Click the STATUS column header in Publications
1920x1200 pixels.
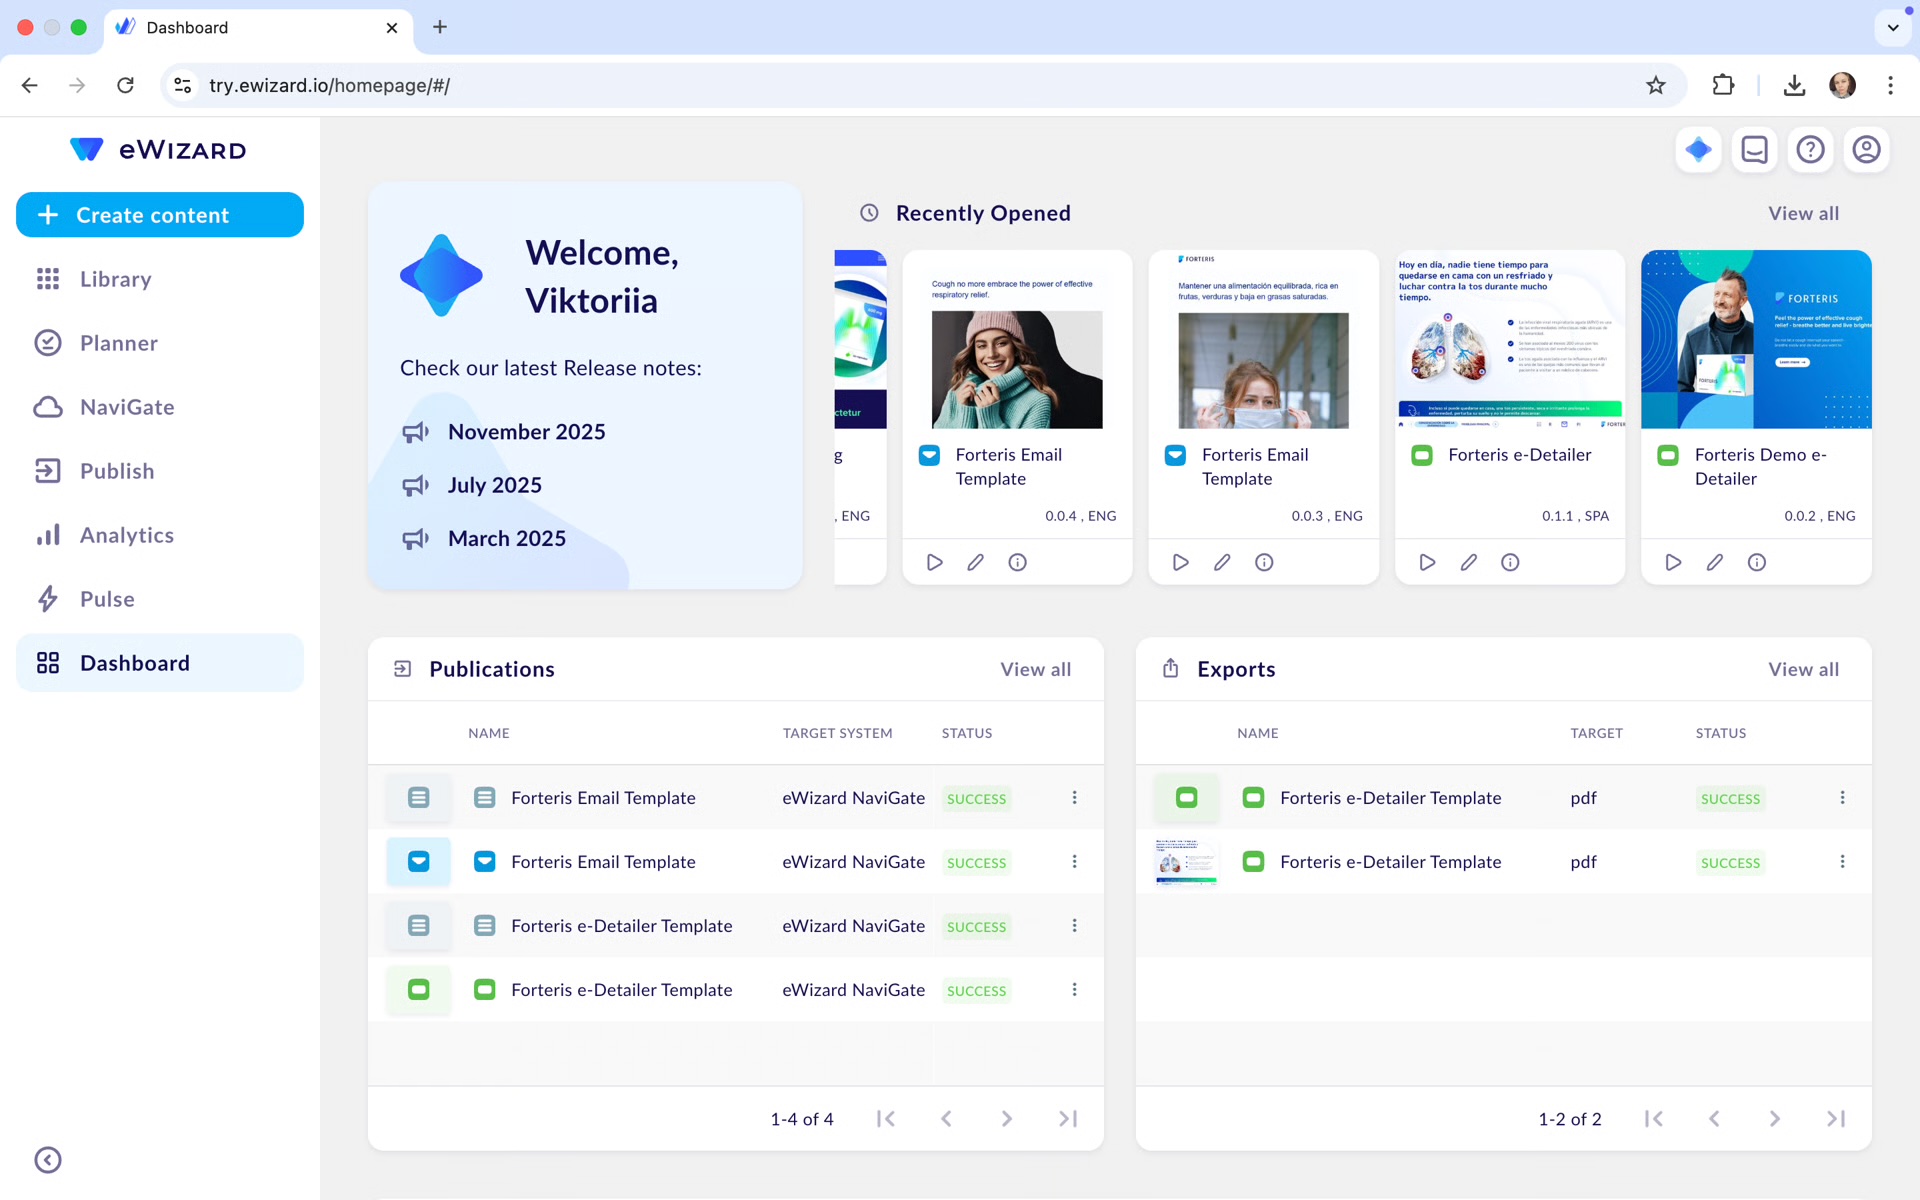966,733
